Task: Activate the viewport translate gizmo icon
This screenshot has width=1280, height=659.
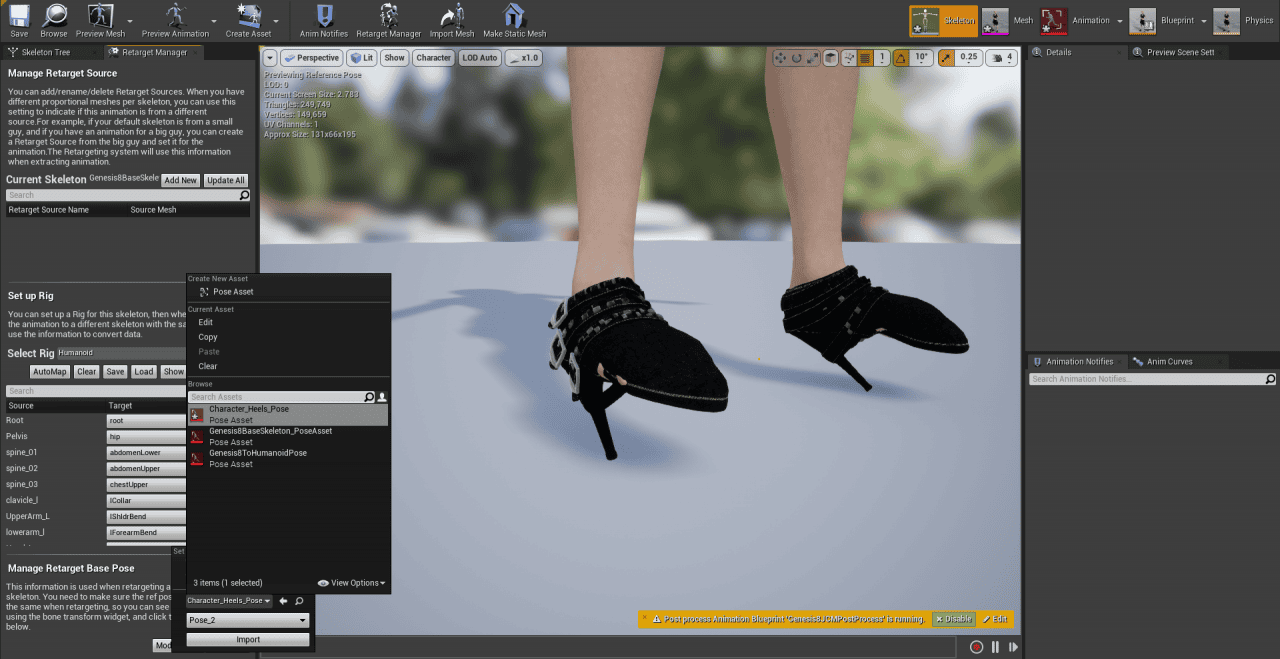Action: pyautogui.click(x=780, y=57)
